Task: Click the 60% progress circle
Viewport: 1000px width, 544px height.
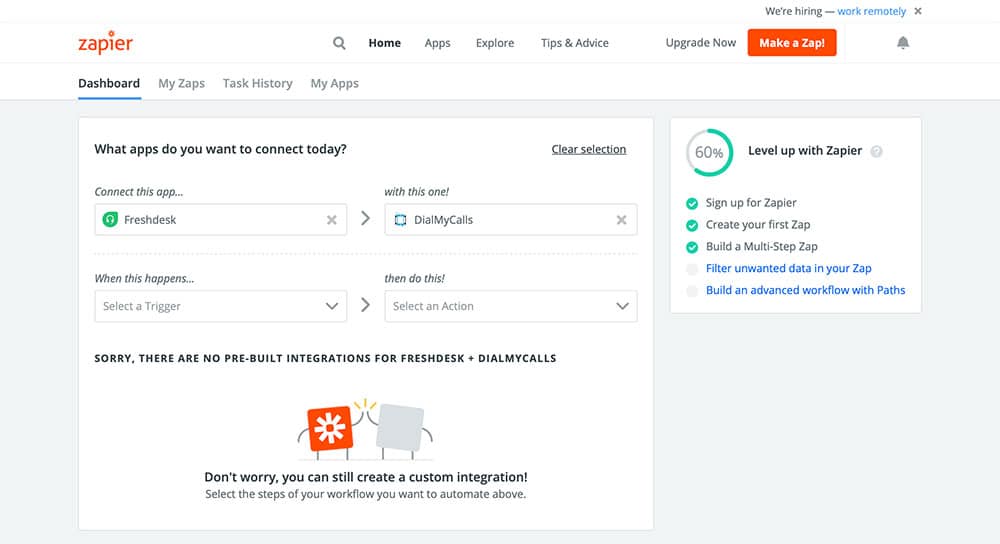Action: pyautogui.click(x=709, y=153)
